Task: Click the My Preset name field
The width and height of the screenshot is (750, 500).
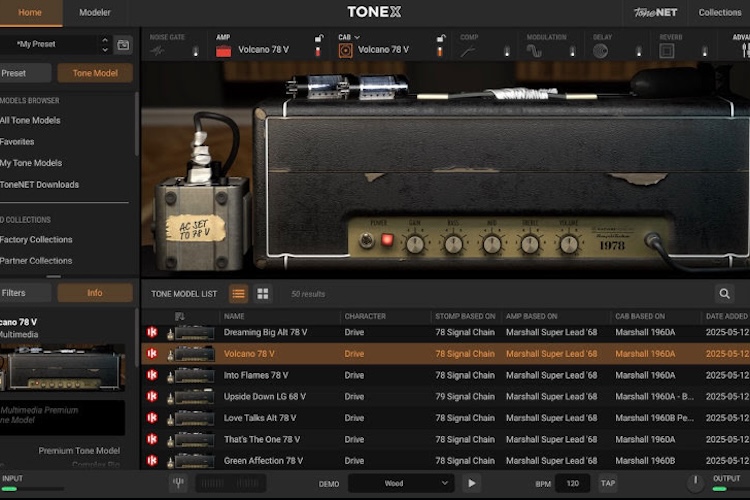Action: (x=48, y=44)
